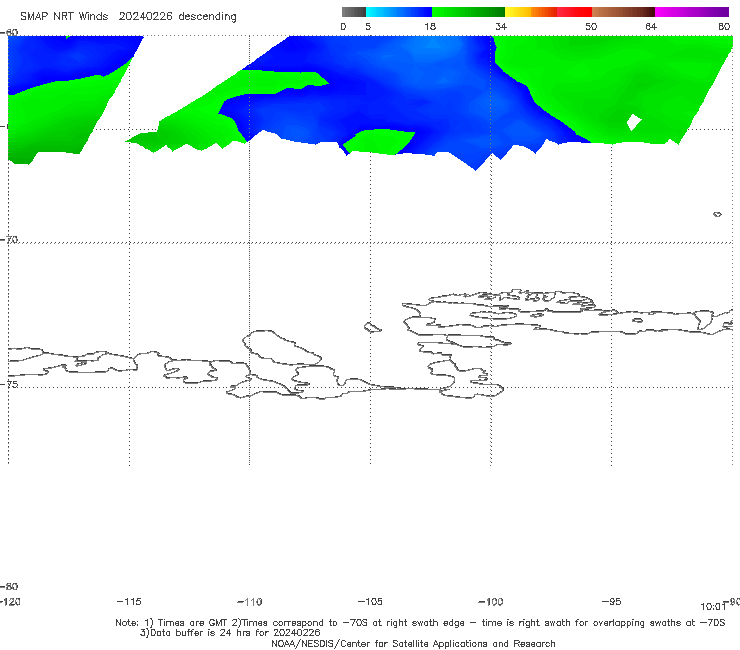Click the tiny island outline at far right

(x=717, y=214)
